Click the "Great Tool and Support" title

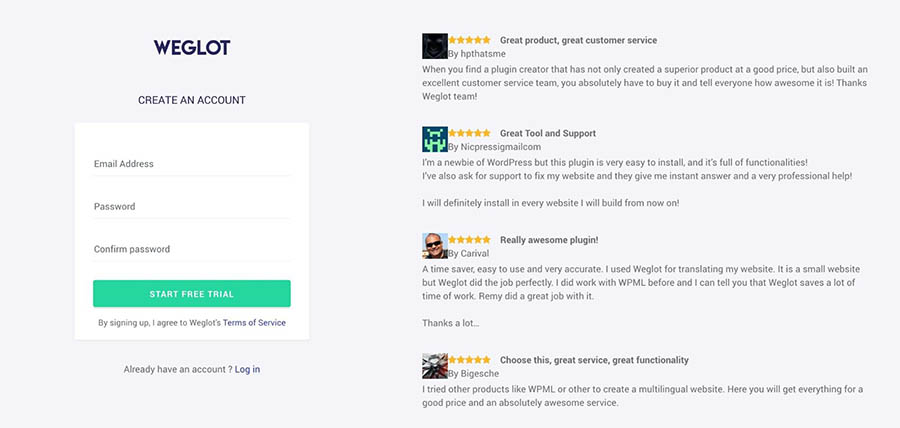pos(547,133)
